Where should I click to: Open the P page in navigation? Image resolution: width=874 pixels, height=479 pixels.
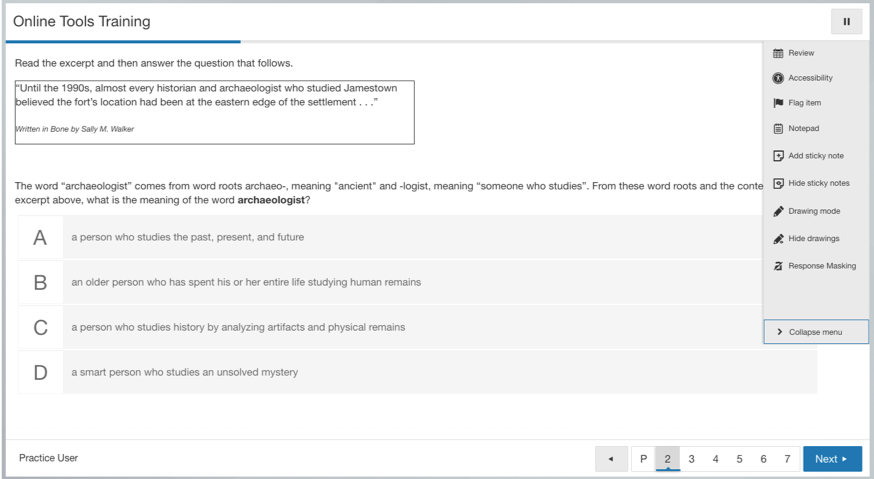tap(643, 459)
